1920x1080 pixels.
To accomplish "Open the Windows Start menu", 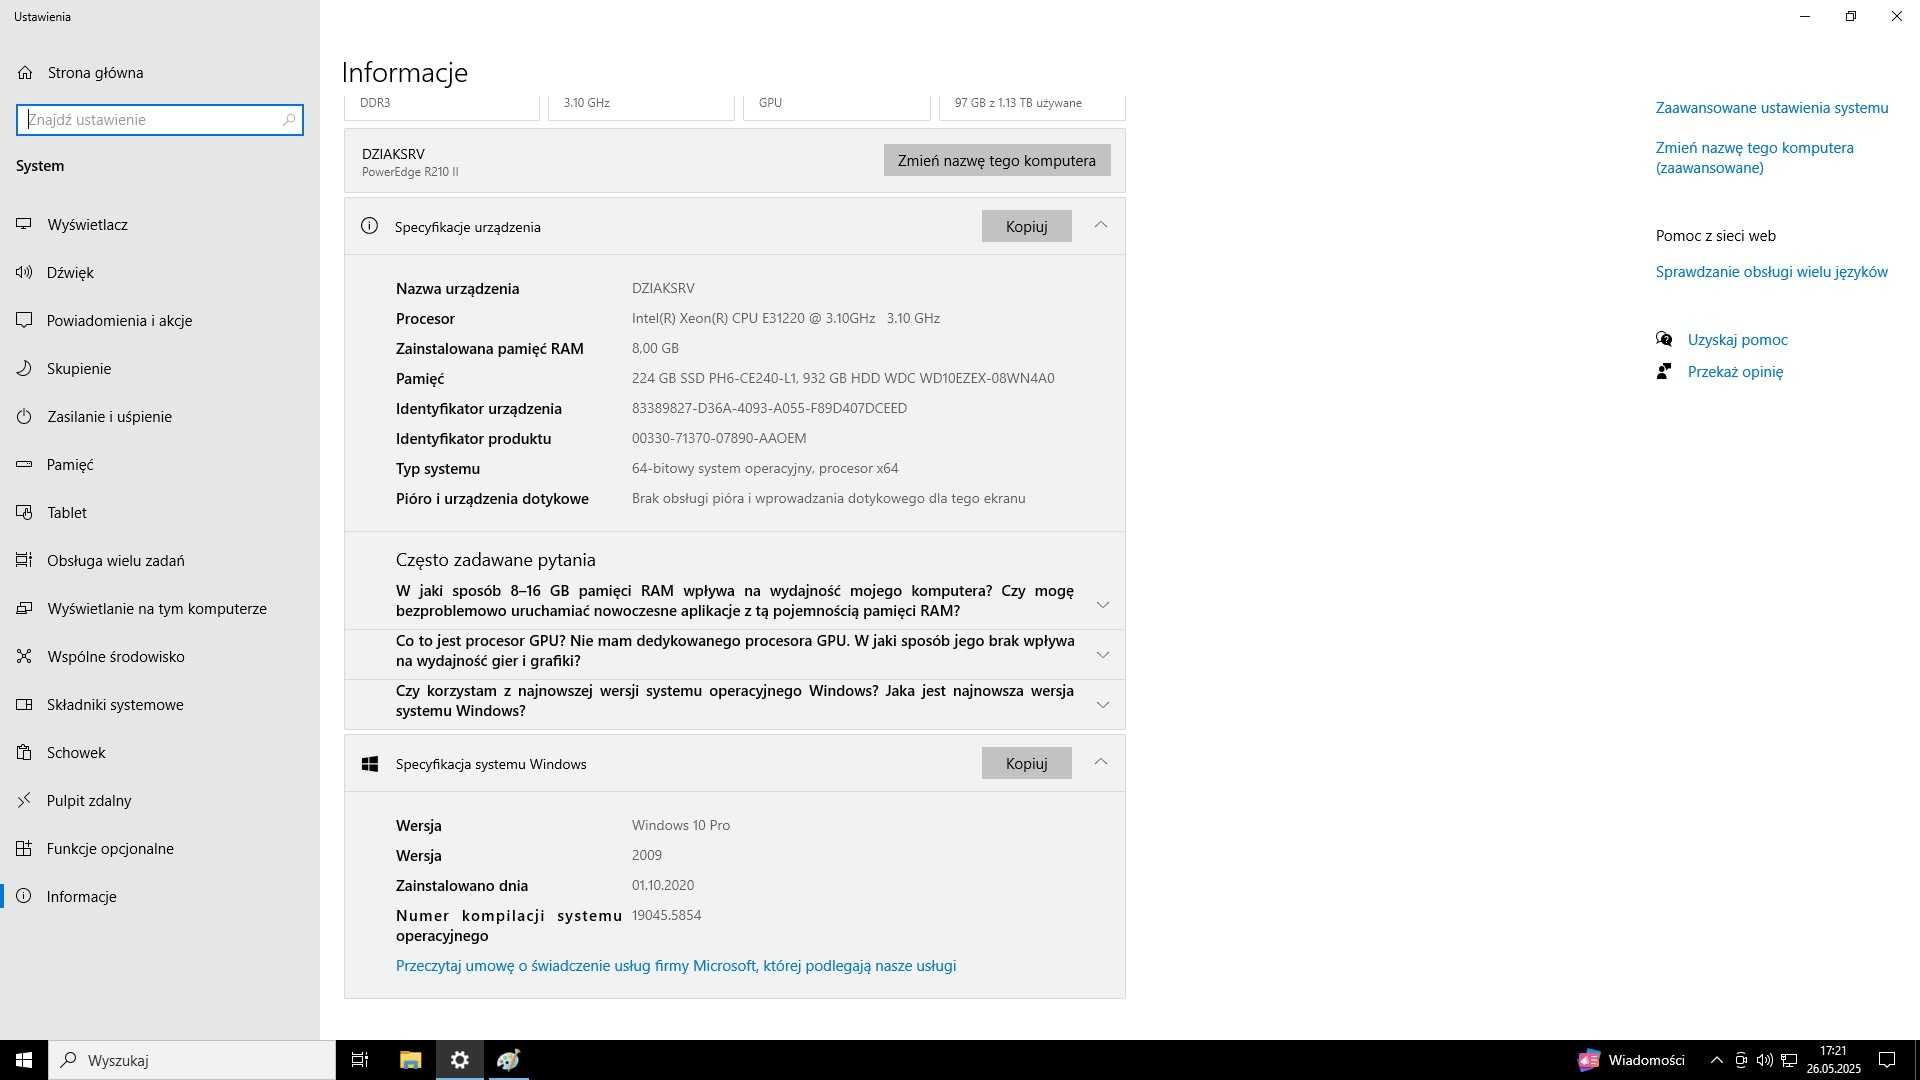I will [x=24, y=1060].
